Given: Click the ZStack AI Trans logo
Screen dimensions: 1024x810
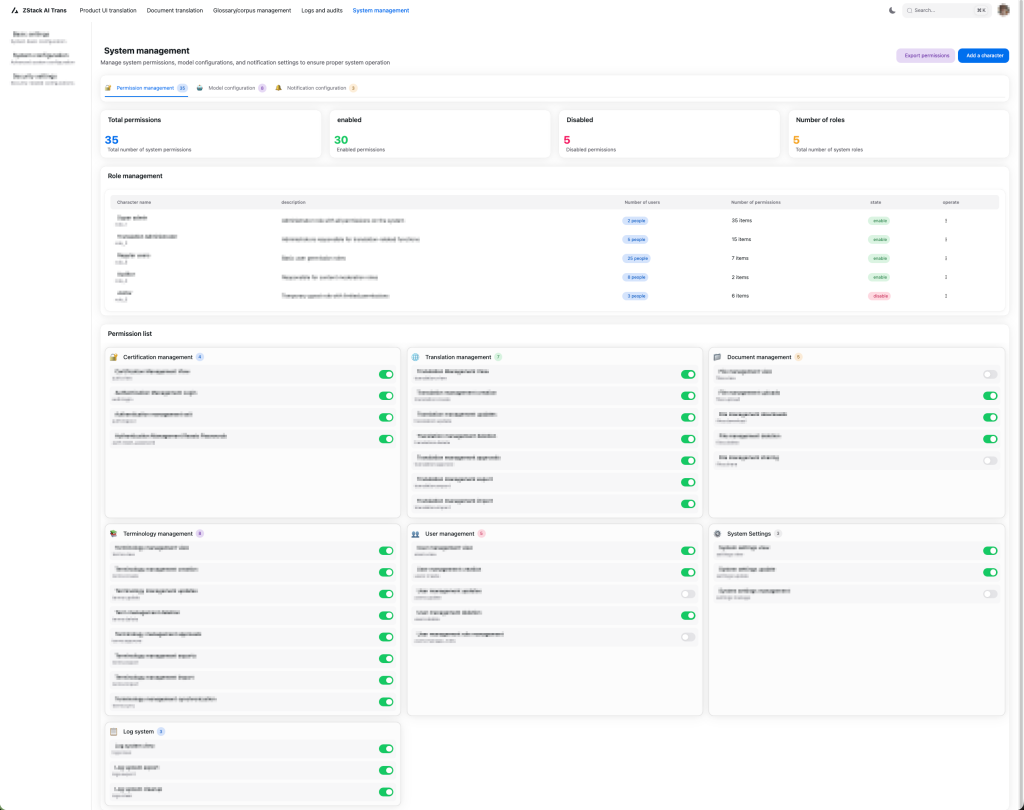Looking at the screenshot, I should [x=40, y=10].
